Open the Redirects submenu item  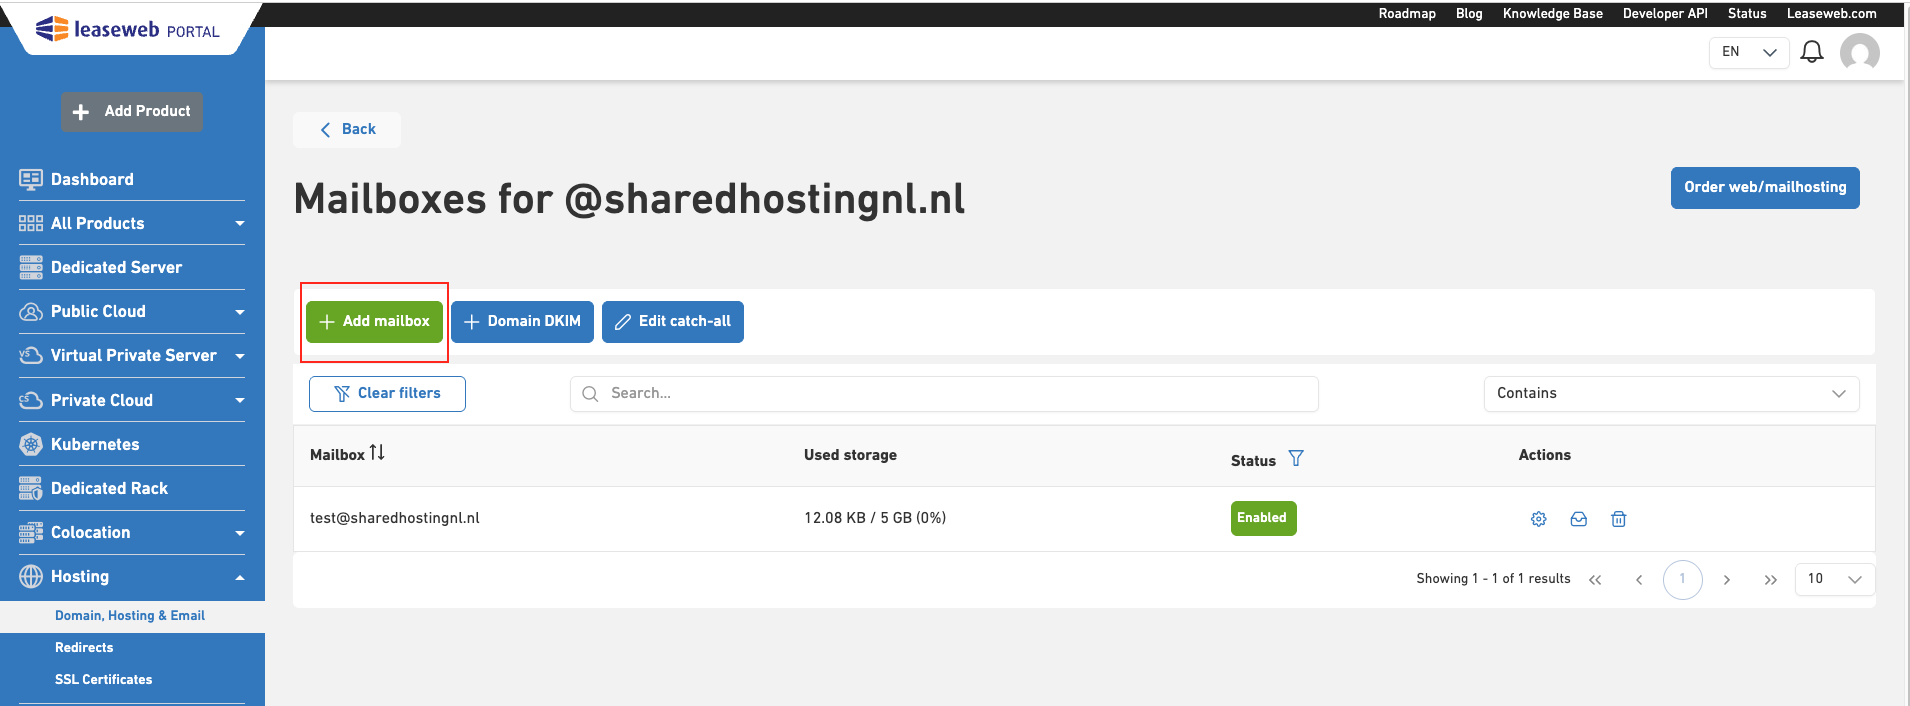84,648
